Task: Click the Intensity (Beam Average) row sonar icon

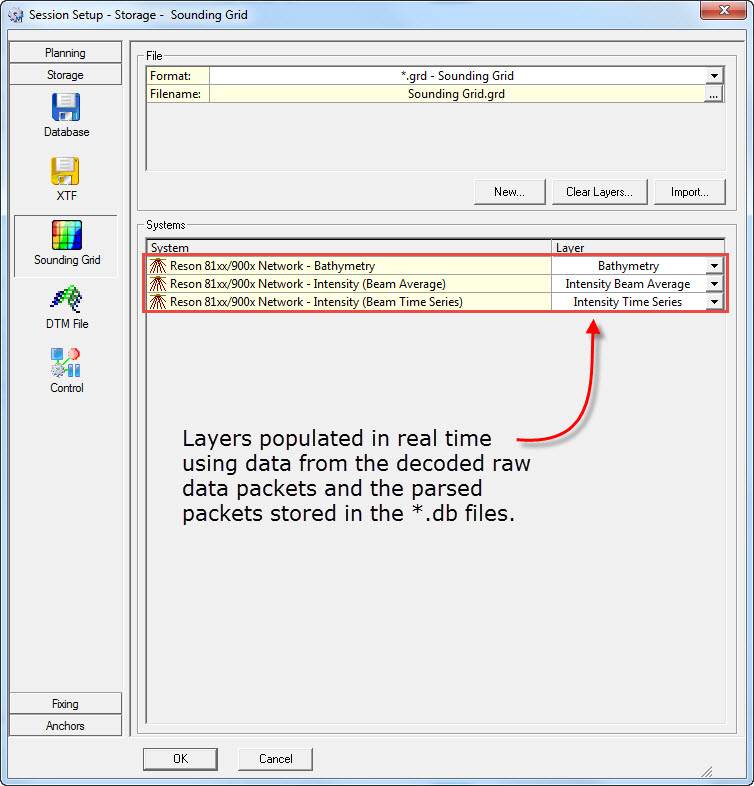Action: click(158, 284)
